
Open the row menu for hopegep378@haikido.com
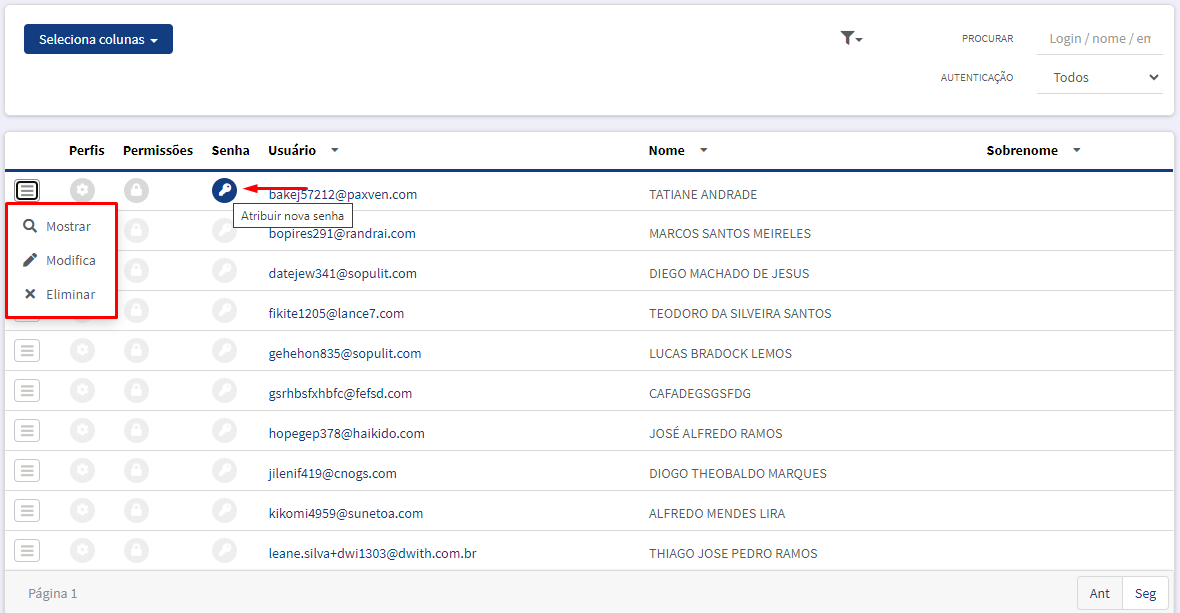point(27,430)
